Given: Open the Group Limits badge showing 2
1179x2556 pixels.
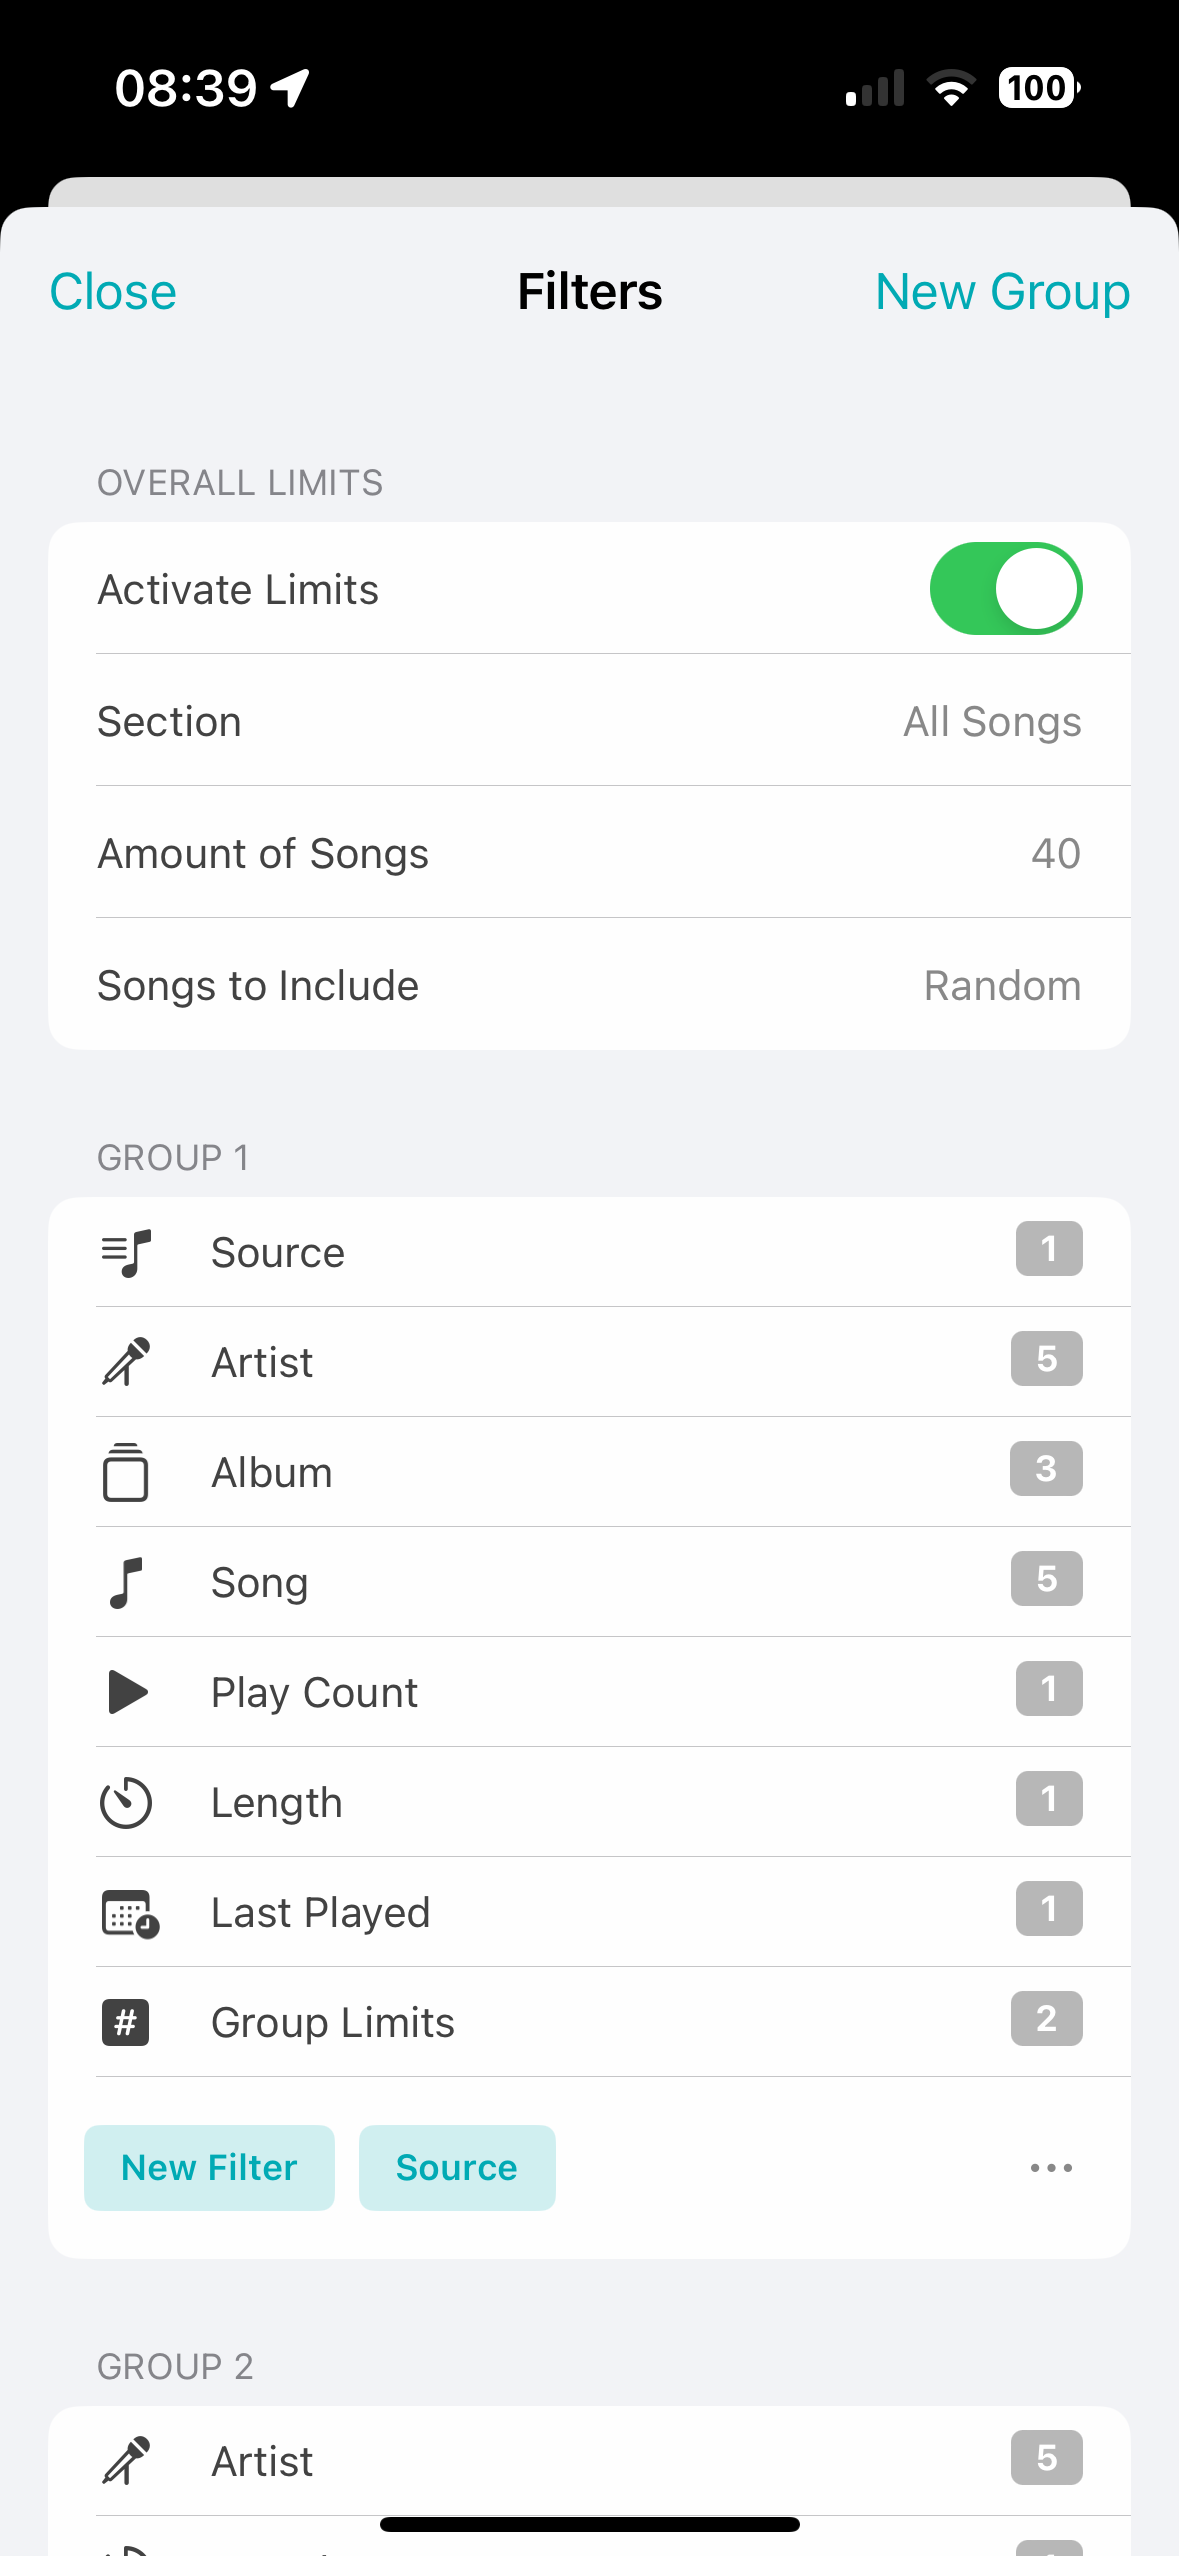Looking at the screenshot, I should tap(1047, 2019).
